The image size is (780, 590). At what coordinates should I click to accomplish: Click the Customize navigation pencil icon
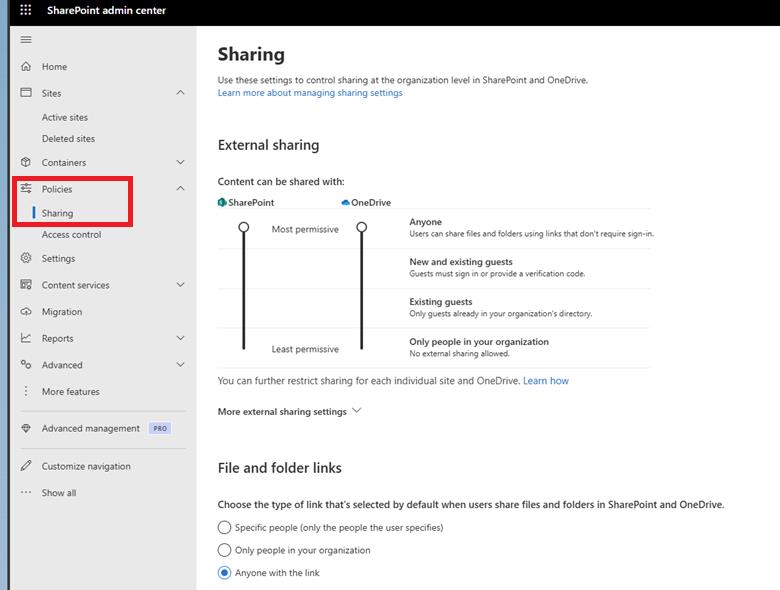pyautogui.click(x=26, y=466)
